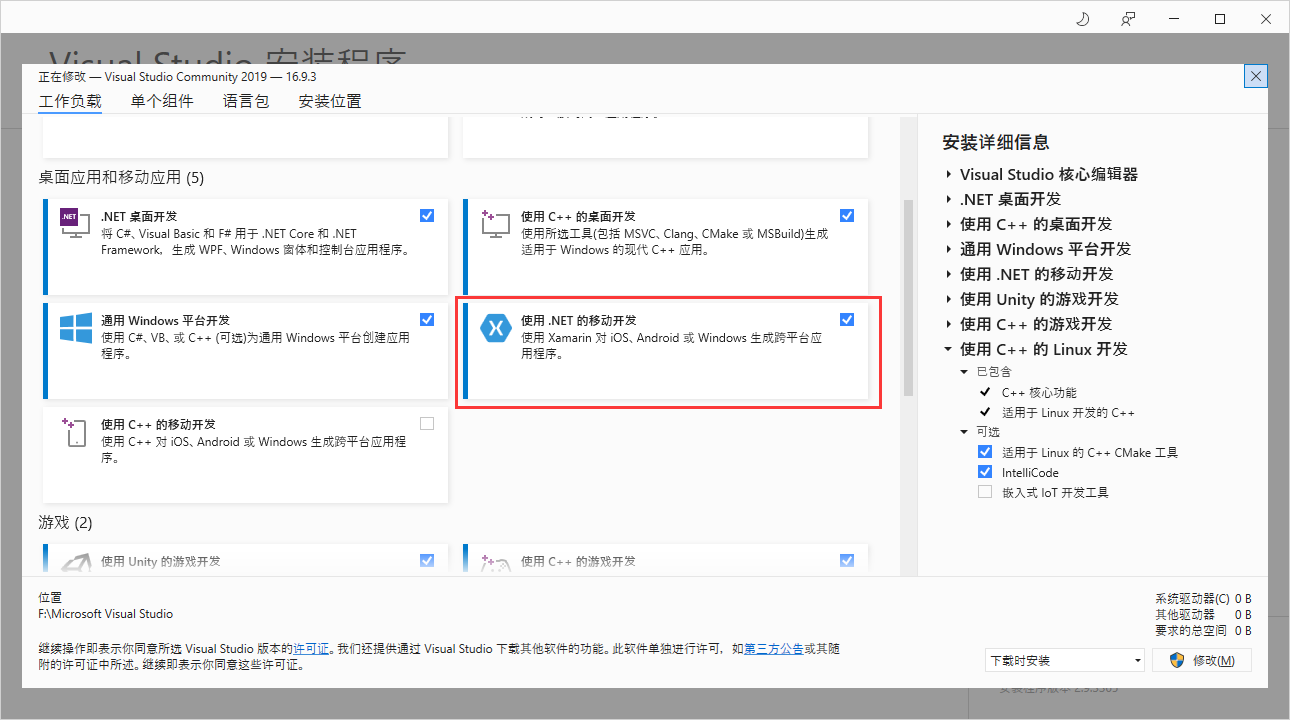This screenshot has width=1290, height=720.
Task: Check the 嵌入式 IoT 开发工具 option
Action: pyautogui.click(x=985, y=492)
